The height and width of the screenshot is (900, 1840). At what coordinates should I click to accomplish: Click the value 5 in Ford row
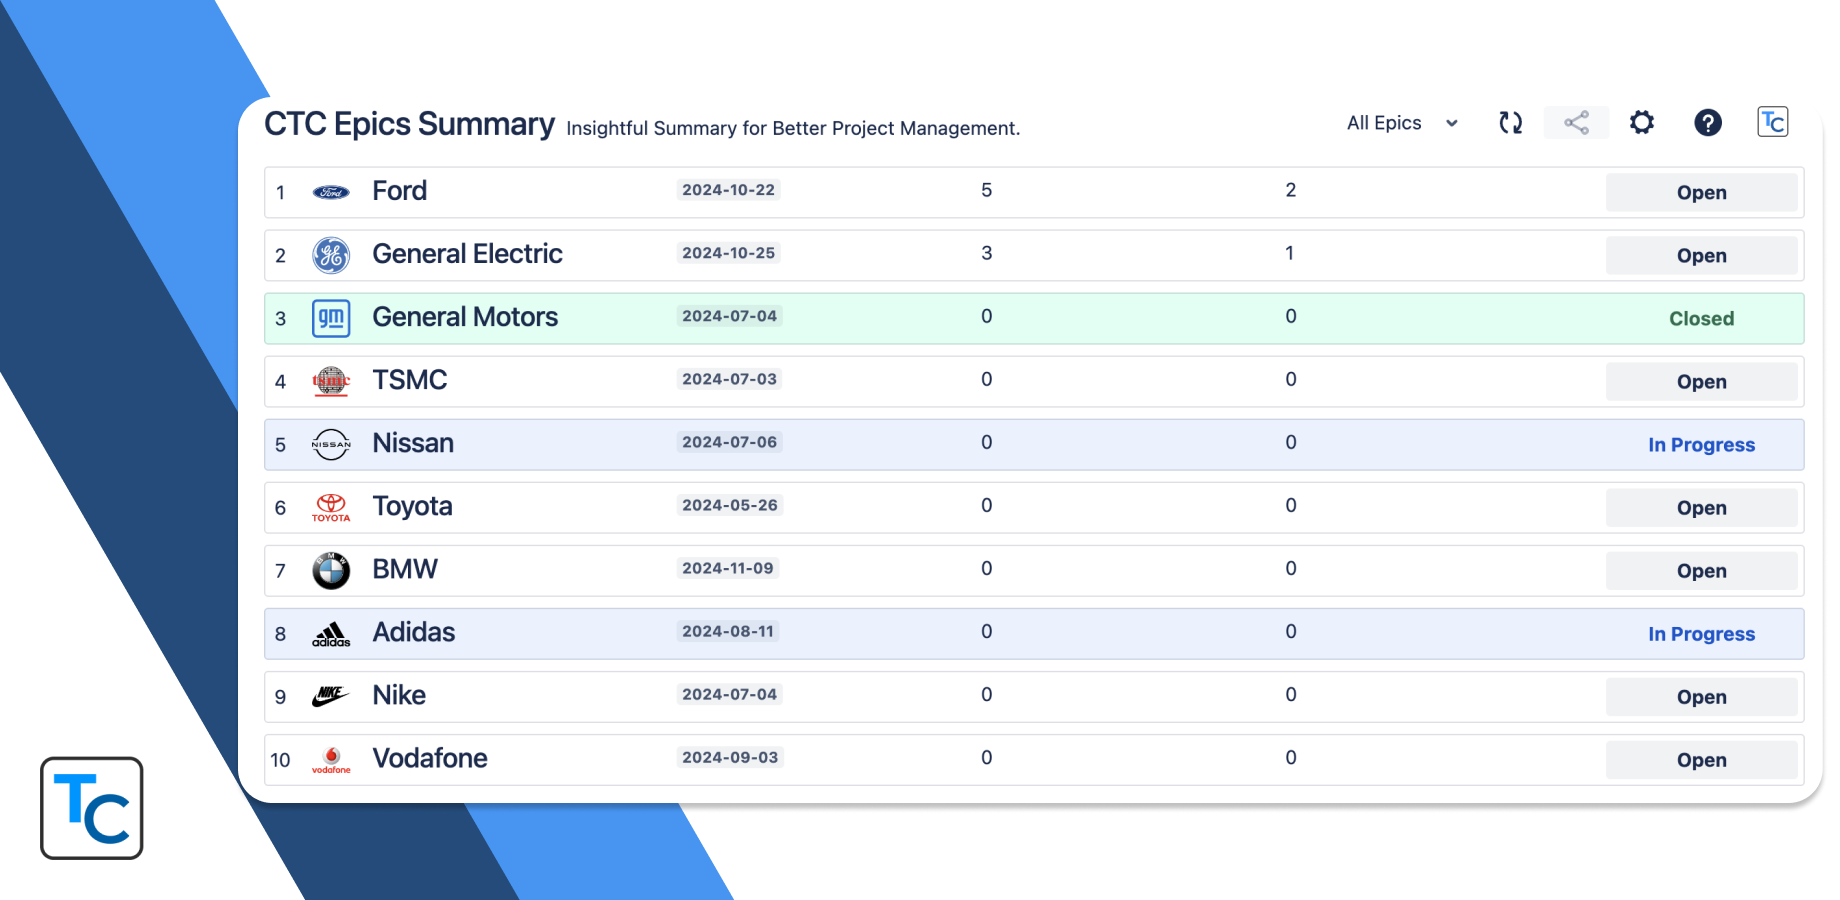pyautogui.click(x=986, y=190)
